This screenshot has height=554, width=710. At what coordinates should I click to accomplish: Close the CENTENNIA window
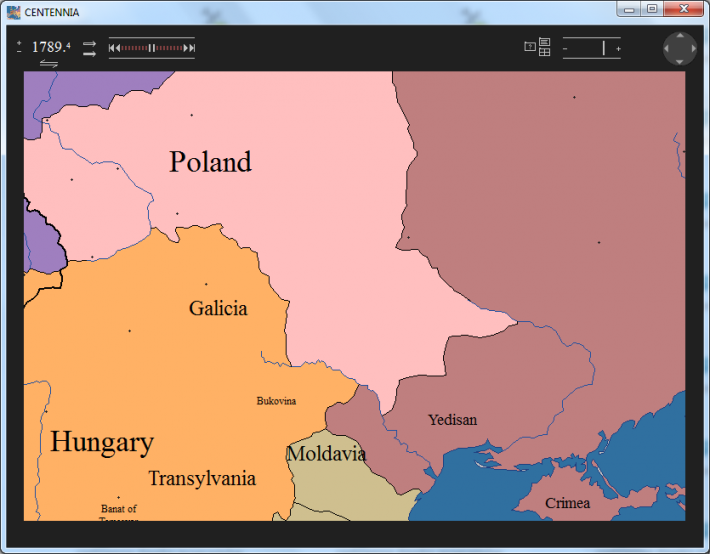[x=684, y=9]
